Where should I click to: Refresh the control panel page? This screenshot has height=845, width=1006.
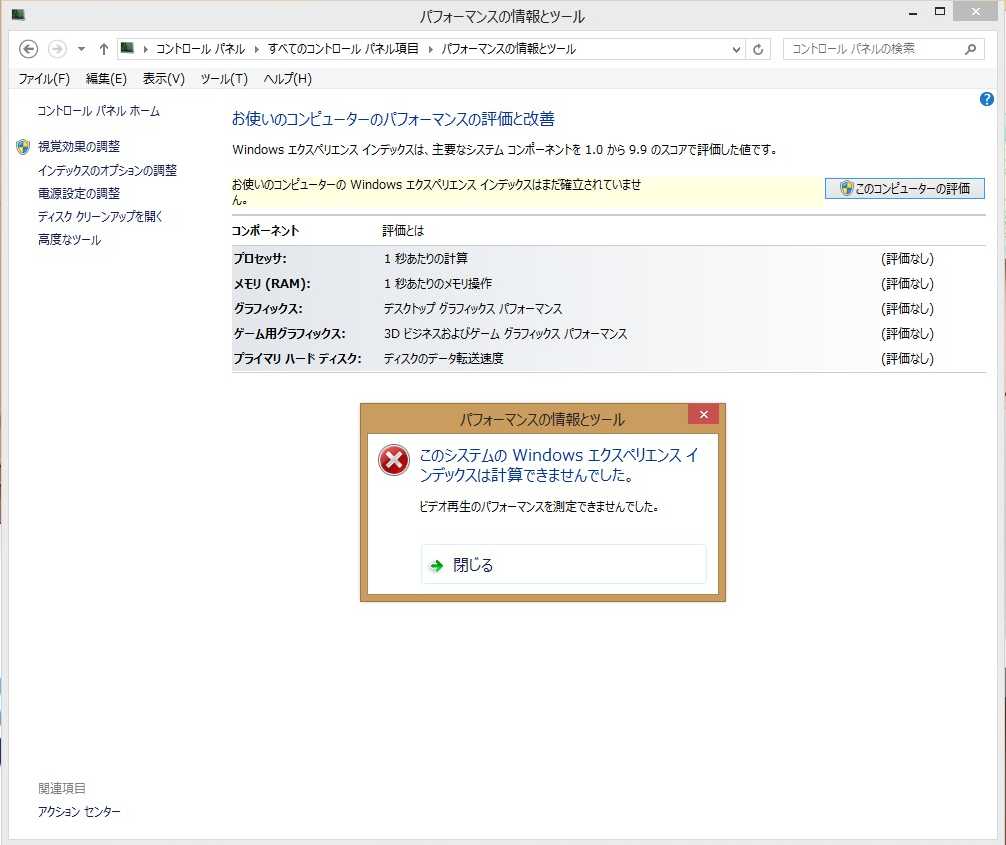(x=758, y=49)
